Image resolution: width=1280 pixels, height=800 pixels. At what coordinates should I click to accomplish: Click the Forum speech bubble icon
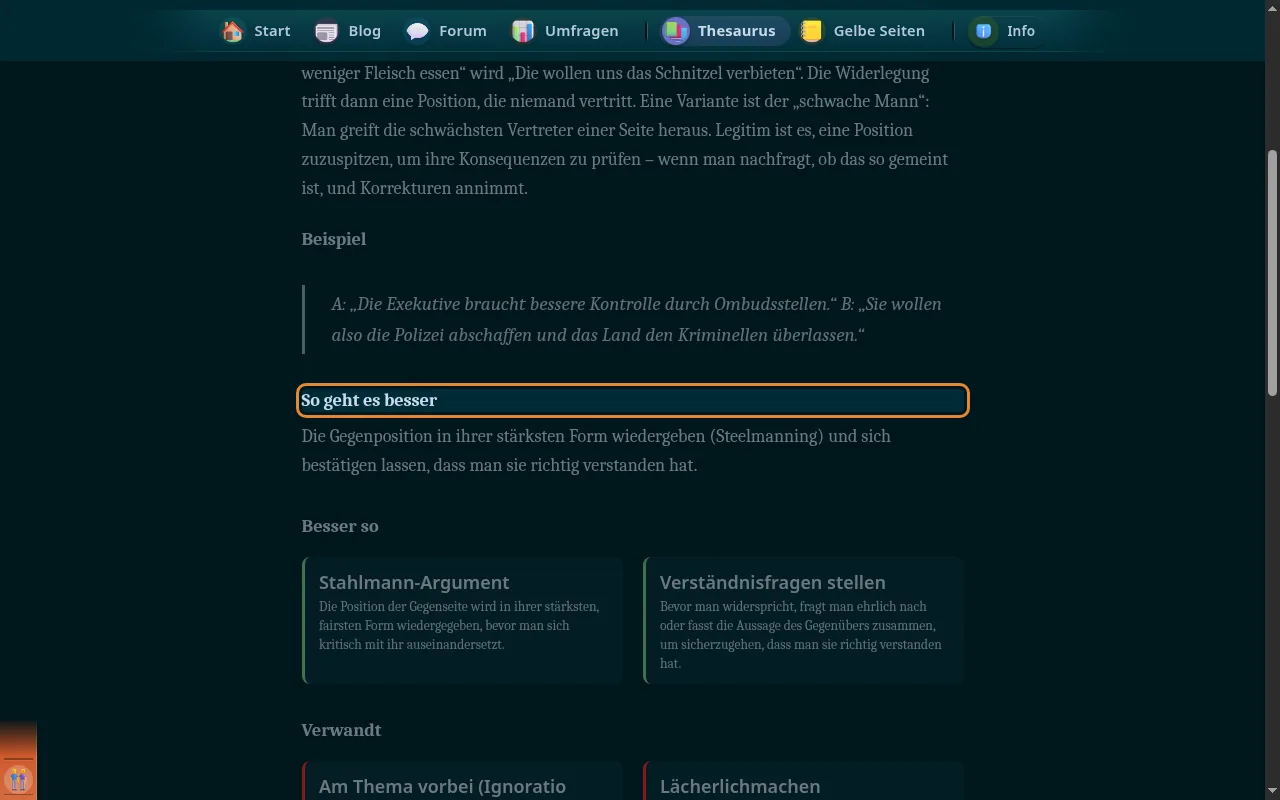(417, 31)
